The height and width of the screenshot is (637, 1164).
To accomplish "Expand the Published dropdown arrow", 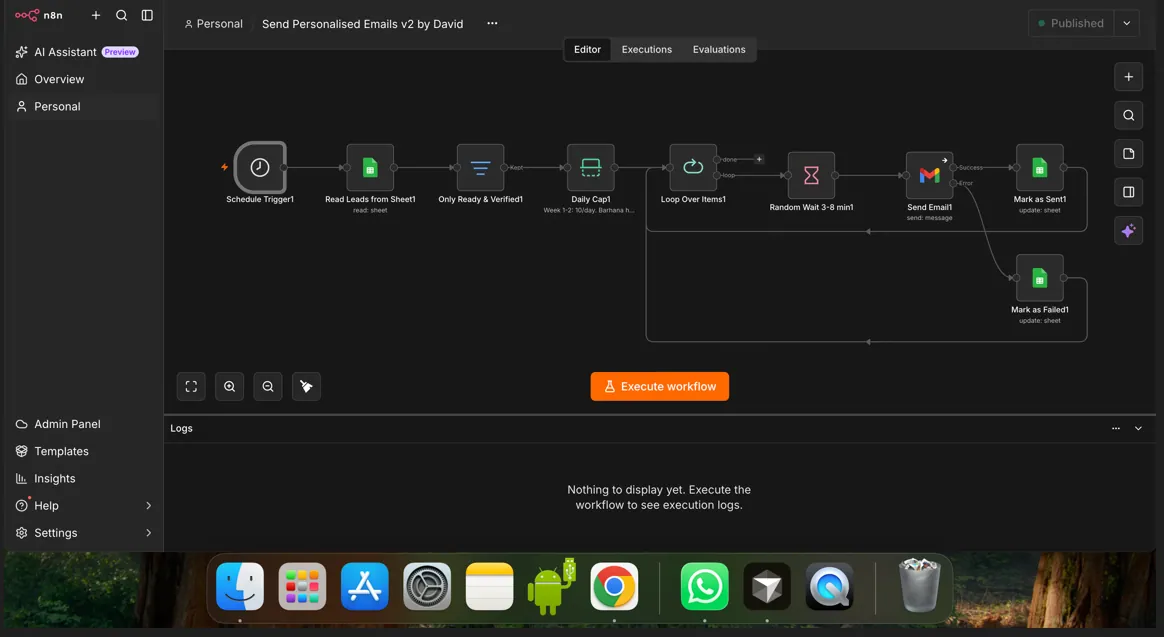I will (1127, 23).
